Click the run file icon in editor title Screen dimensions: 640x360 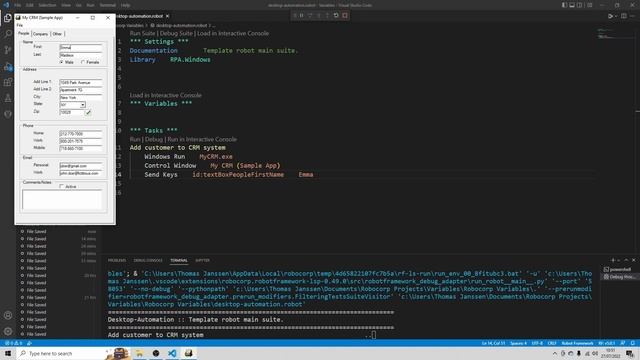pyautogui.click(x=611, y=16)
